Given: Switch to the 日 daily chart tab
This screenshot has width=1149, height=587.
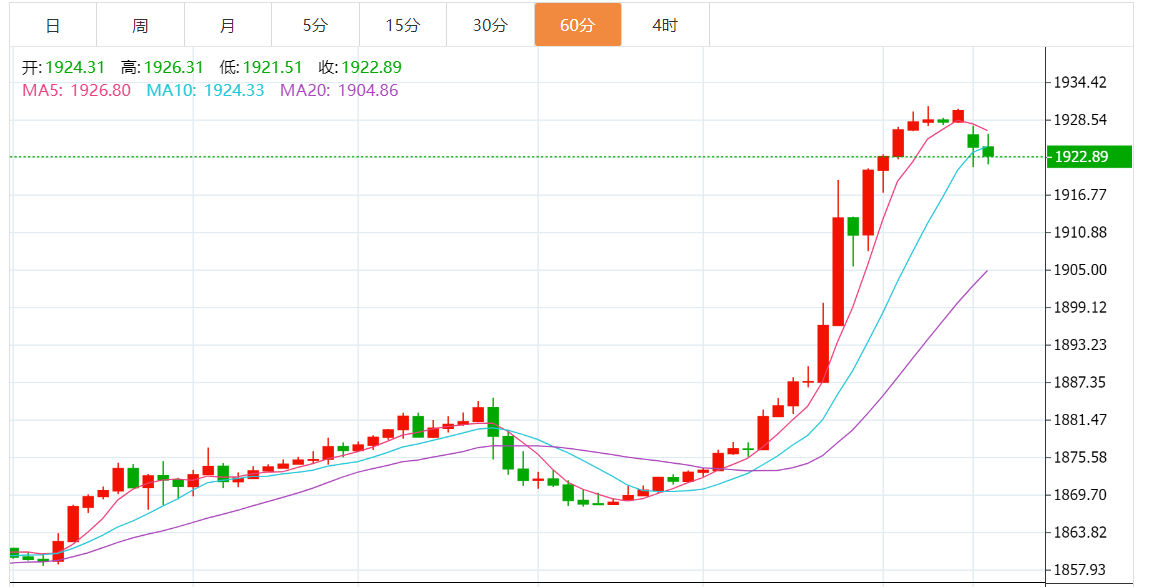Looking at the screenshot, I should (53, 25).
